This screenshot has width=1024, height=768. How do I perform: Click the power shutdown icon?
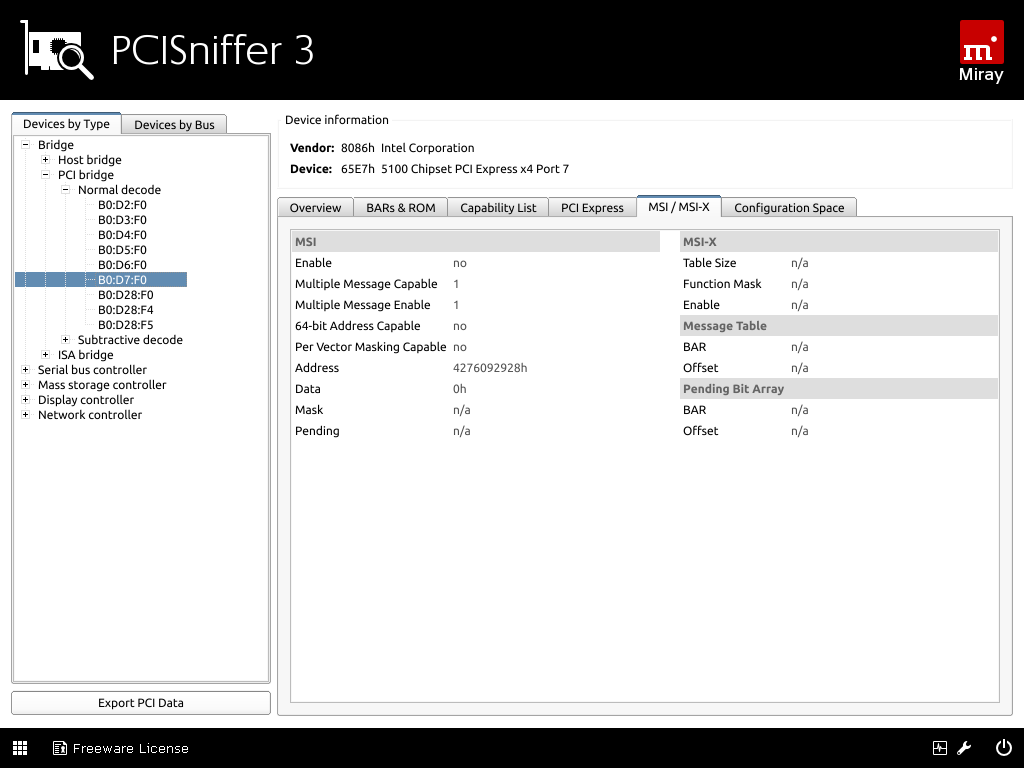[x=1003, y=748]
